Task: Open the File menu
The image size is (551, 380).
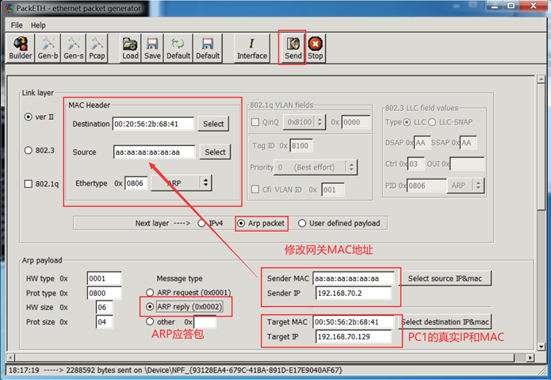Action: coord(17,25)
